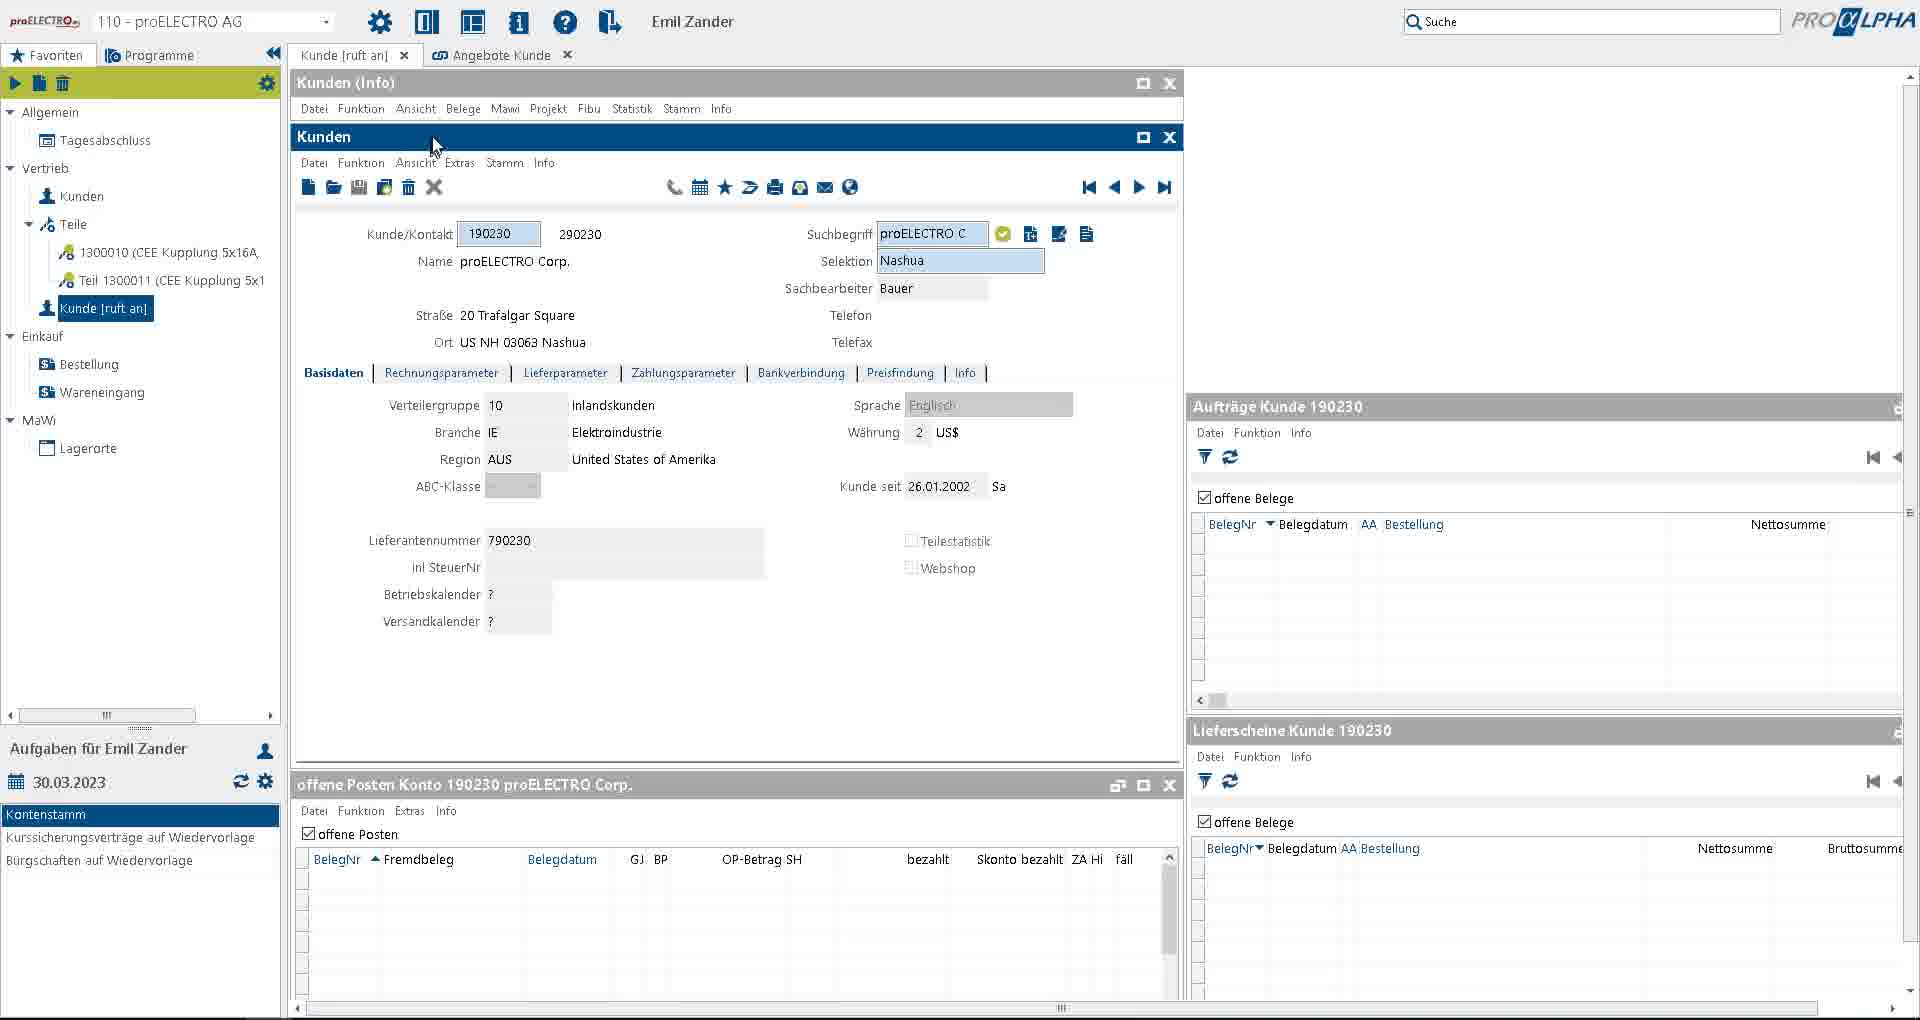Click the copy record icon in Kunden toolbar
Image resolution: width=1920 pixels, height=1020 pixels.
pyautogui.click(x=384, y=187)
